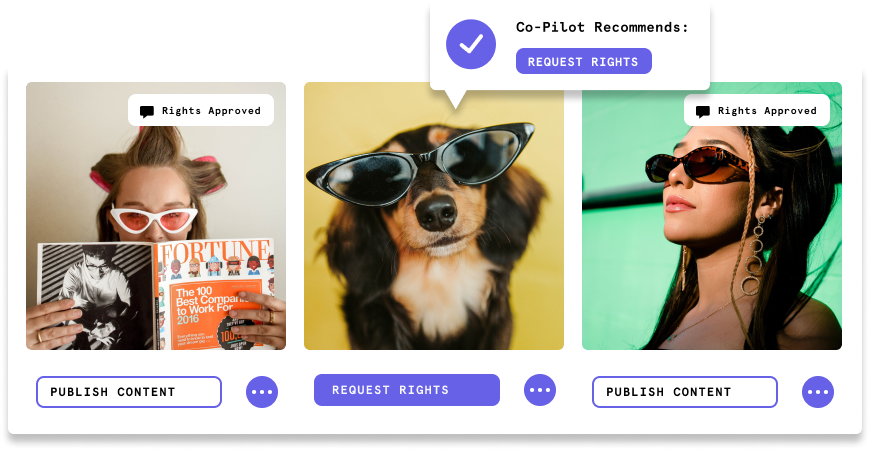
Task: Open more options under the dog photo
Action: 540,390
